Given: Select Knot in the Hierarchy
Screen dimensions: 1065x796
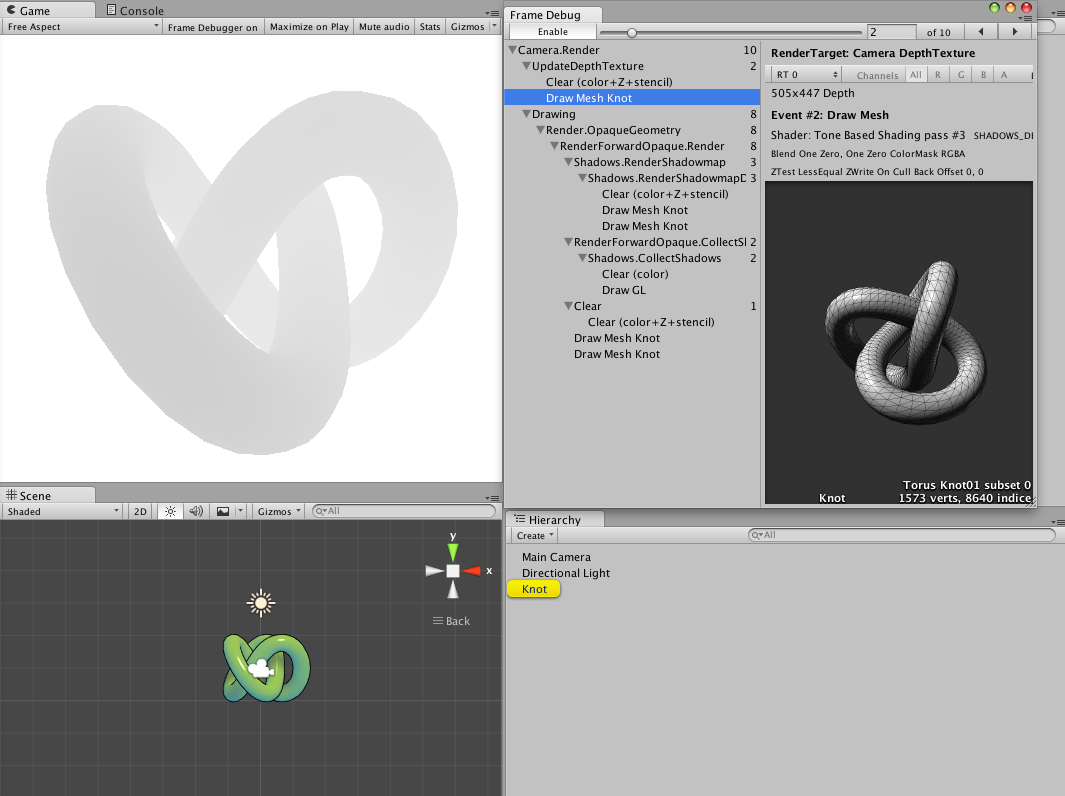Looking at the screenshot, I should [x=533, y=589].
